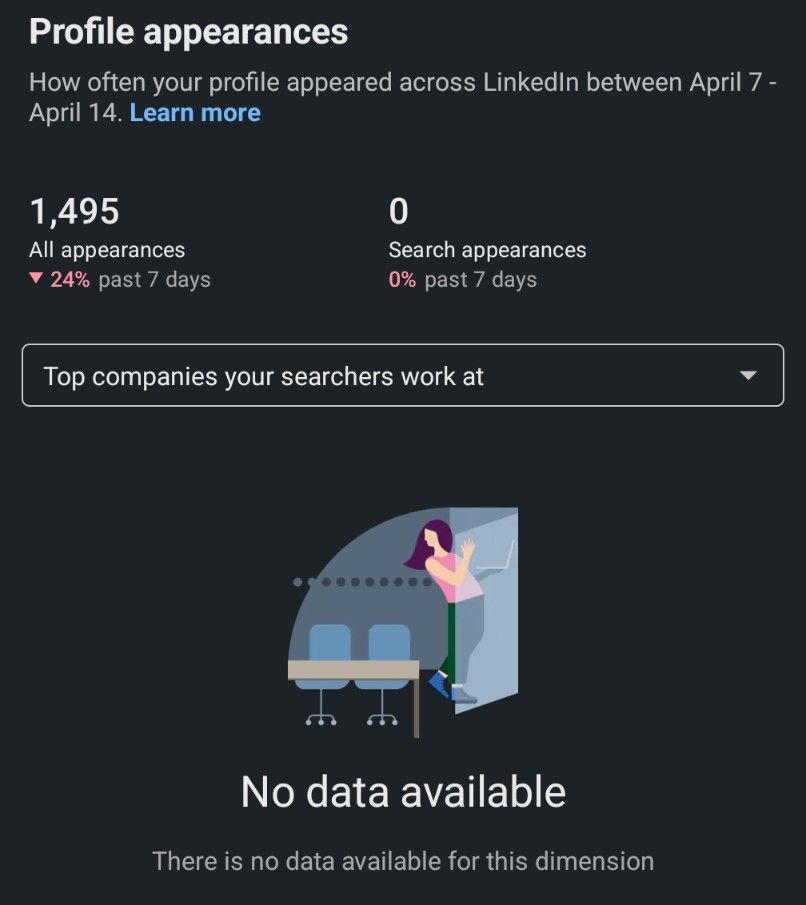806x905 pixels.
Task: Click the 0% search change indicator
Action: [x=402, y=280]
